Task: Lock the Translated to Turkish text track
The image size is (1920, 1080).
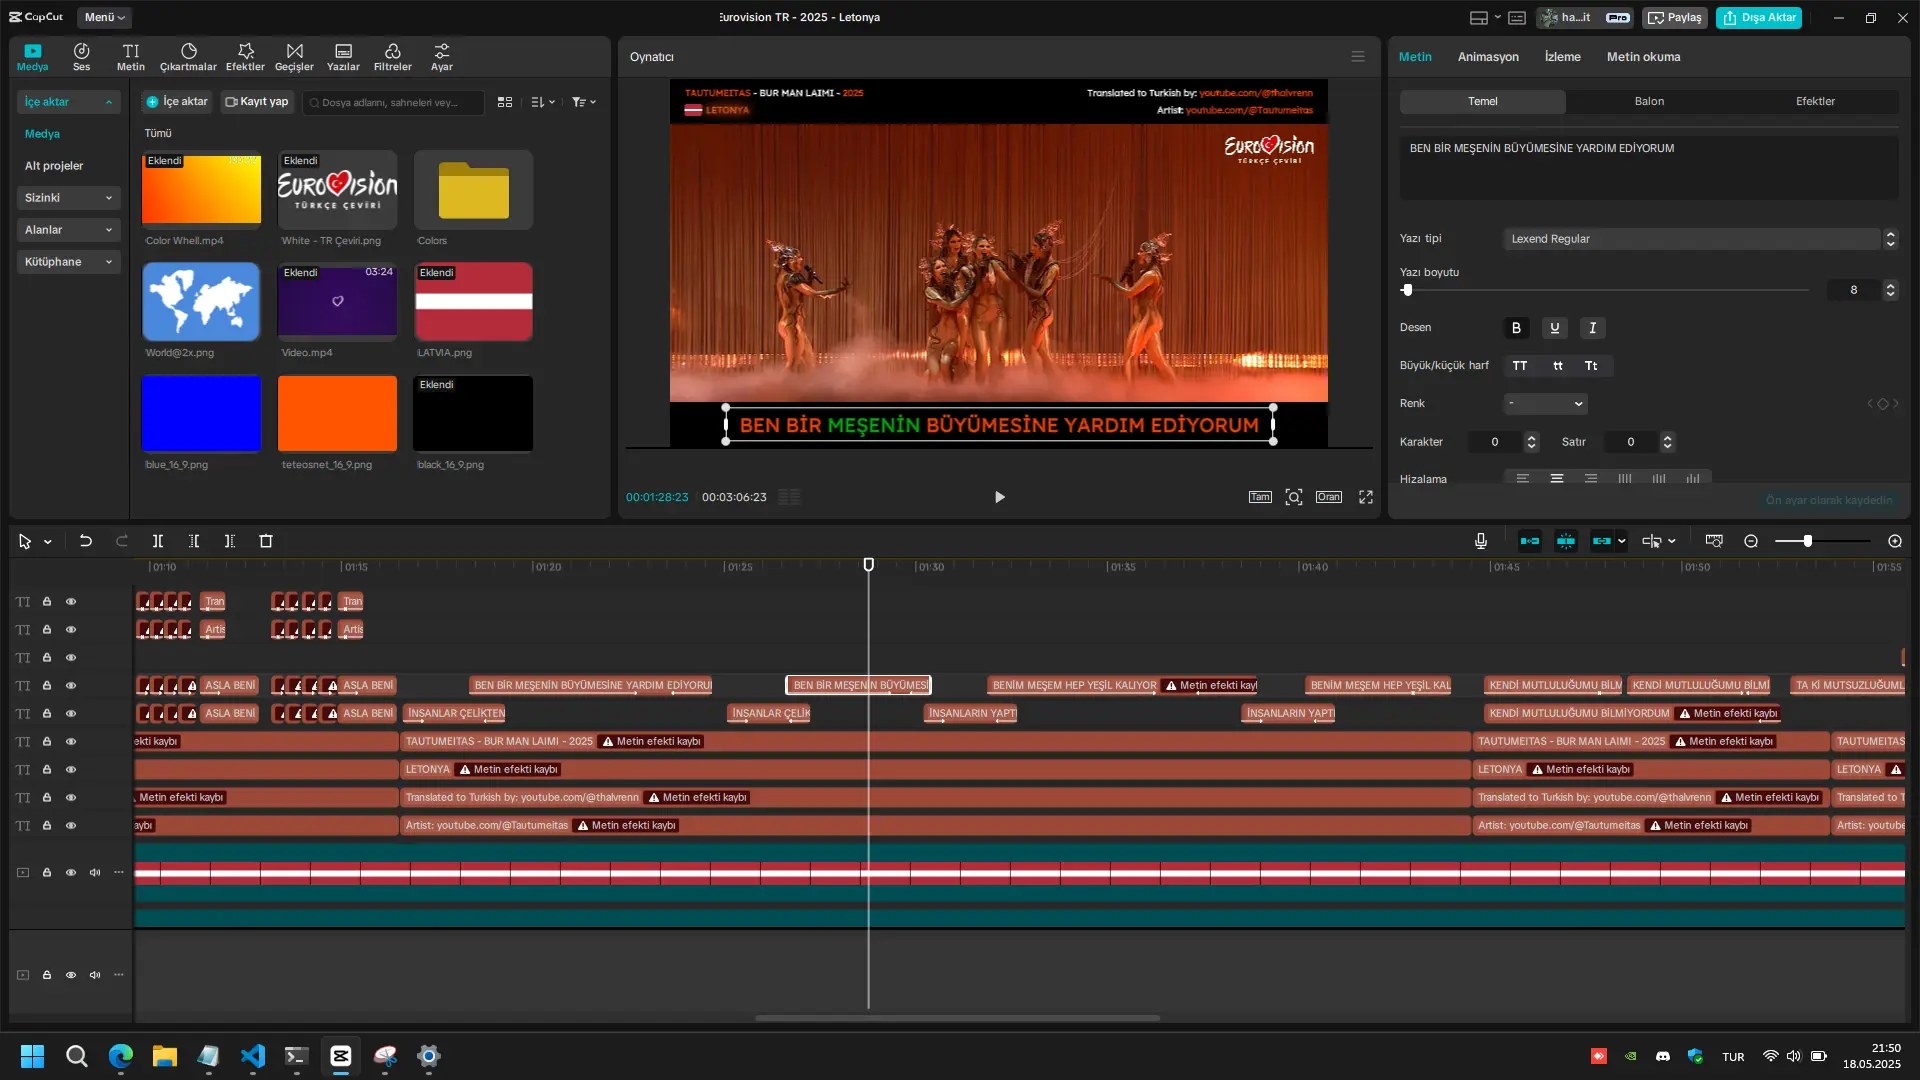Action: point(47,798)
